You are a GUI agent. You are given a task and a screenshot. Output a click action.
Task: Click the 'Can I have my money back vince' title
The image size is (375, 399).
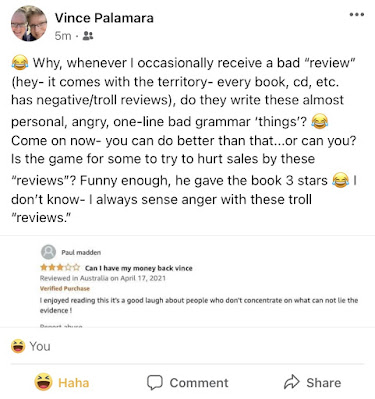[x=139, y=268]
